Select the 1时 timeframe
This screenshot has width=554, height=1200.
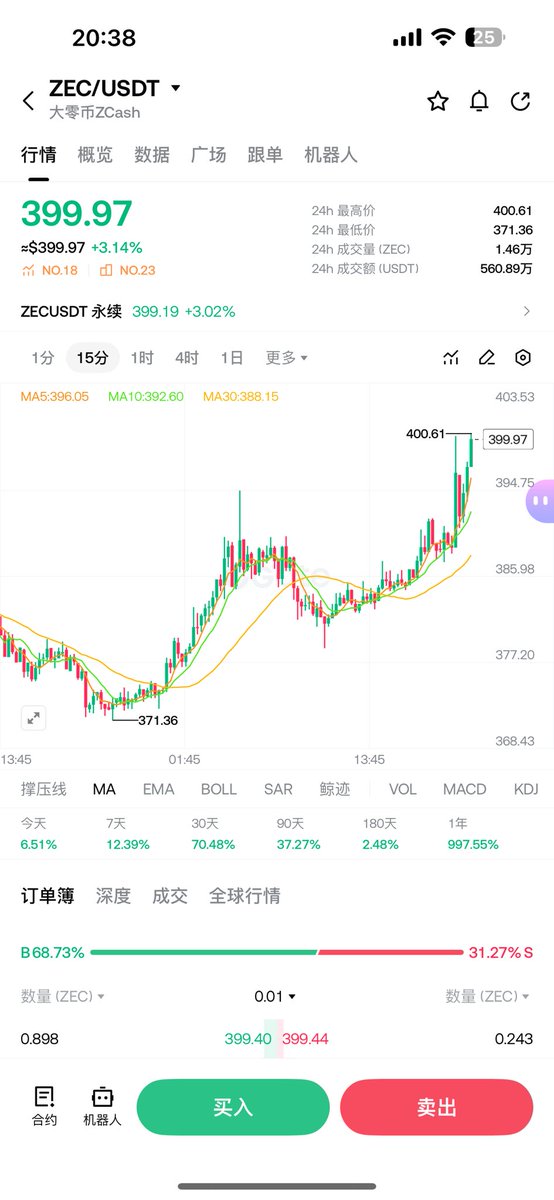click(142, 358)
